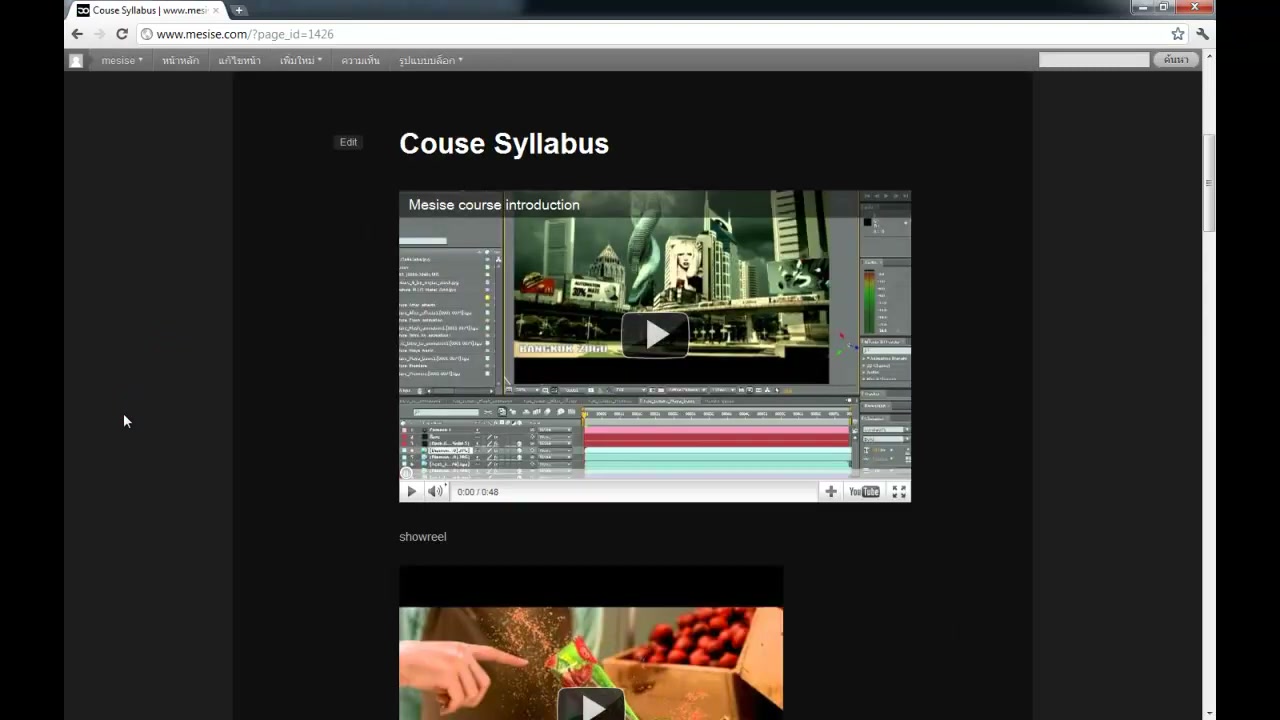The width and height of the screenshot is (1280, 720).
Task: Bookmark page with star icon
Action: pyautogui.click(x=1178, y=34)
